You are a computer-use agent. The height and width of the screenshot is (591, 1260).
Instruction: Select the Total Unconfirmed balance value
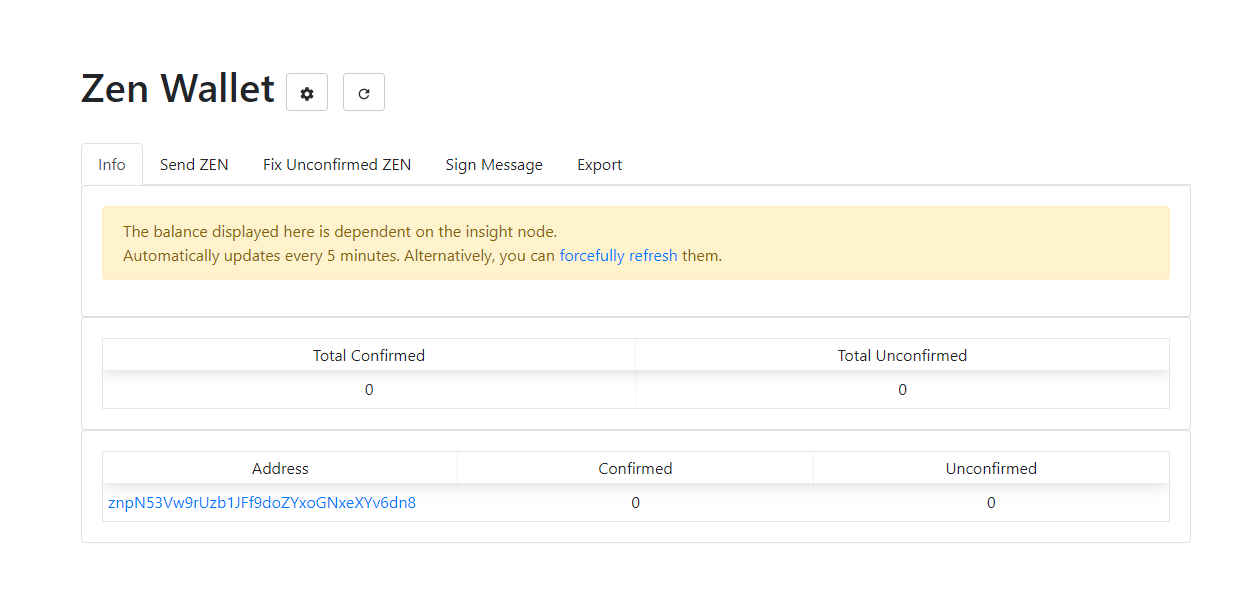click(902, 390)
